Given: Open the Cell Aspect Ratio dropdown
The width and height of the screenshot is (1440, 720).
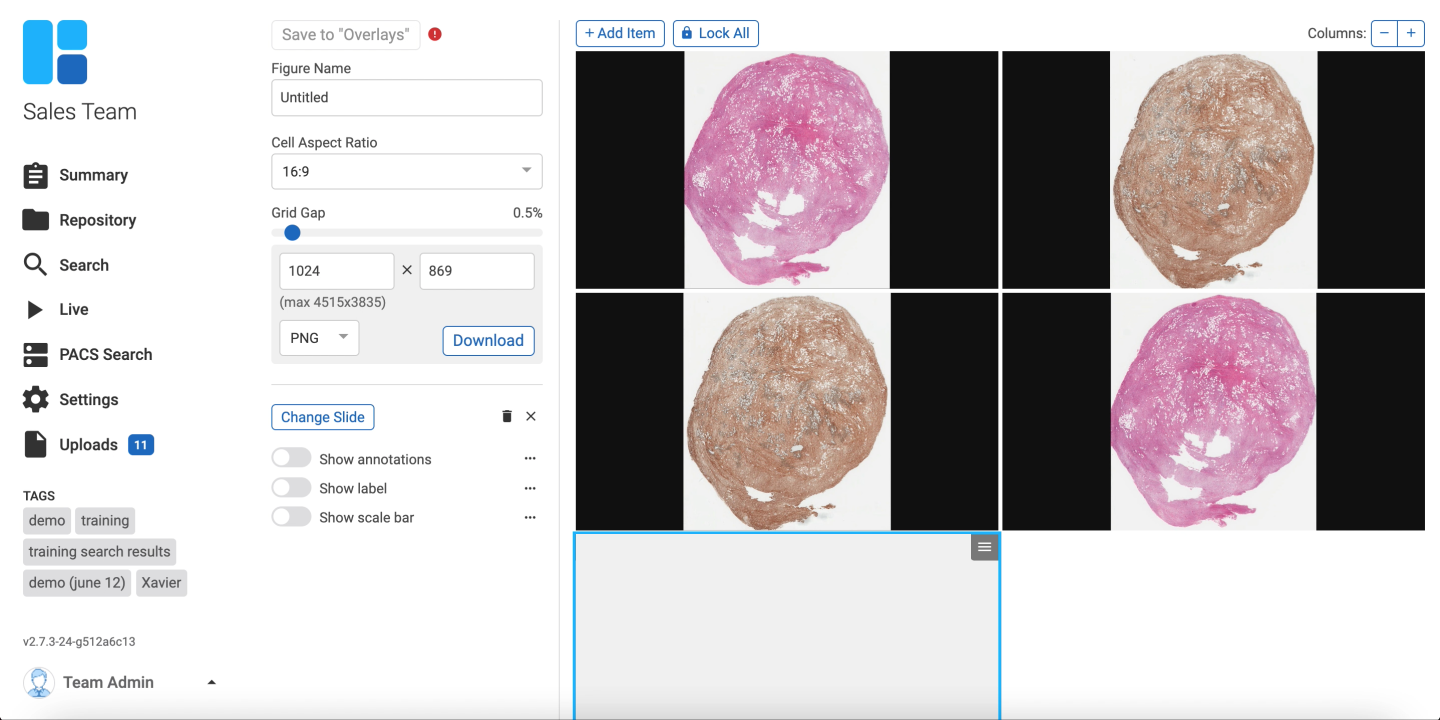Looking at the screenshot, I should [x=407, y=171].
